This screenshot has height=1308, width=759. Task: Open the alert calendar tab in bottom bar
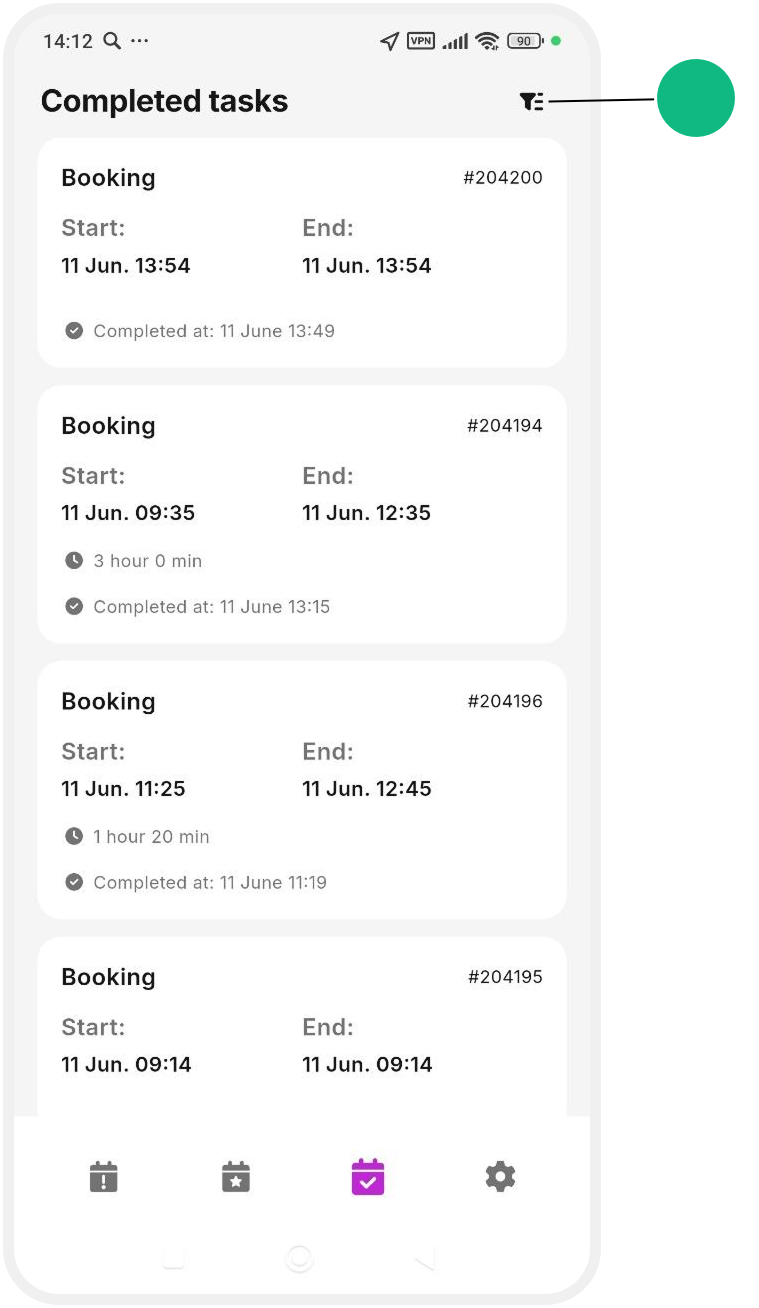pyautogui.click(x=103, y=1177)
